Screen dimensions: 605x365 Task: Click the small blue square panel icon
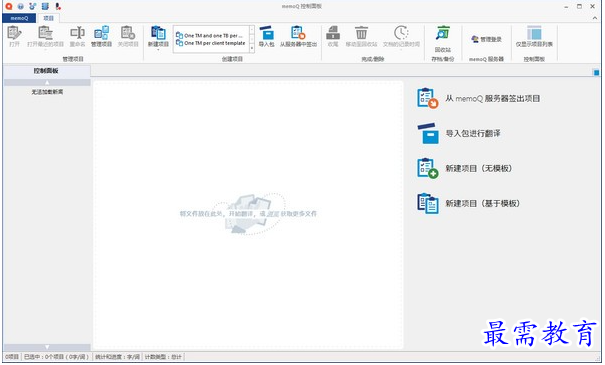[596, 72]
